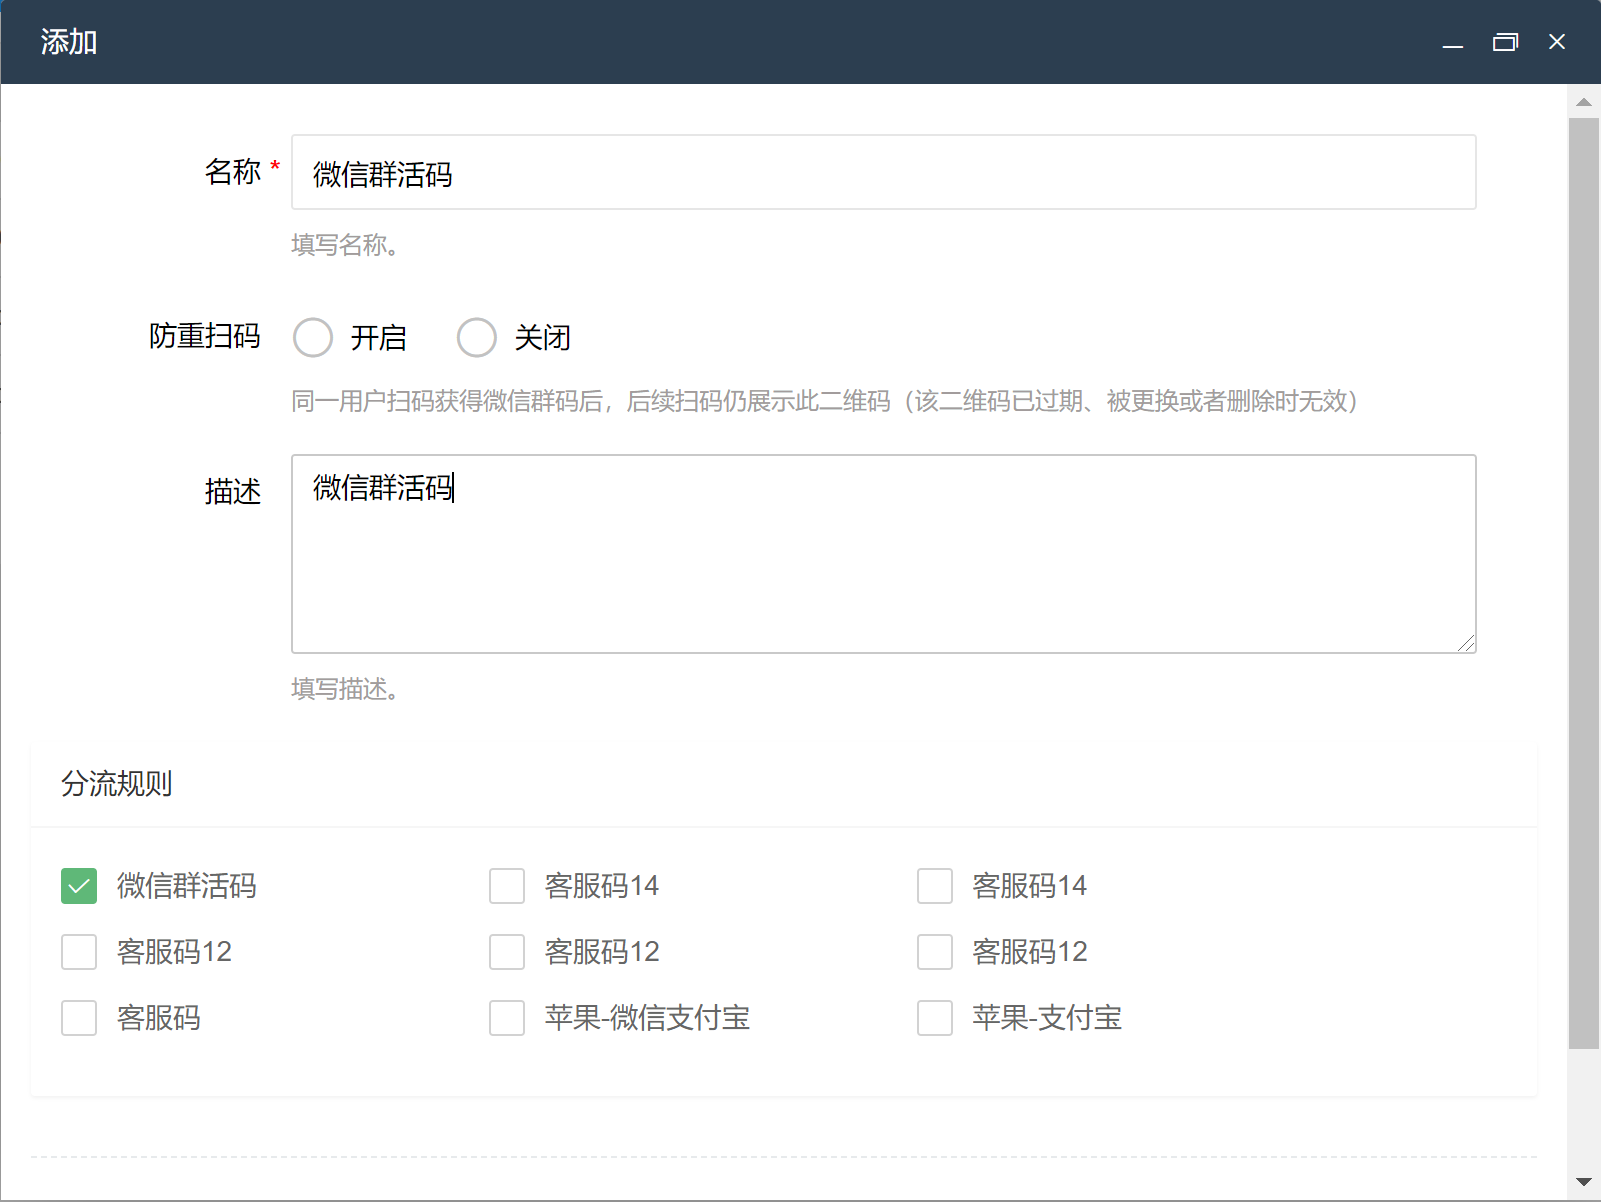This screenshot has height=1202, width=1601.
Task: Click the vertical scrollbar thumb
Action: (1584, 583)
